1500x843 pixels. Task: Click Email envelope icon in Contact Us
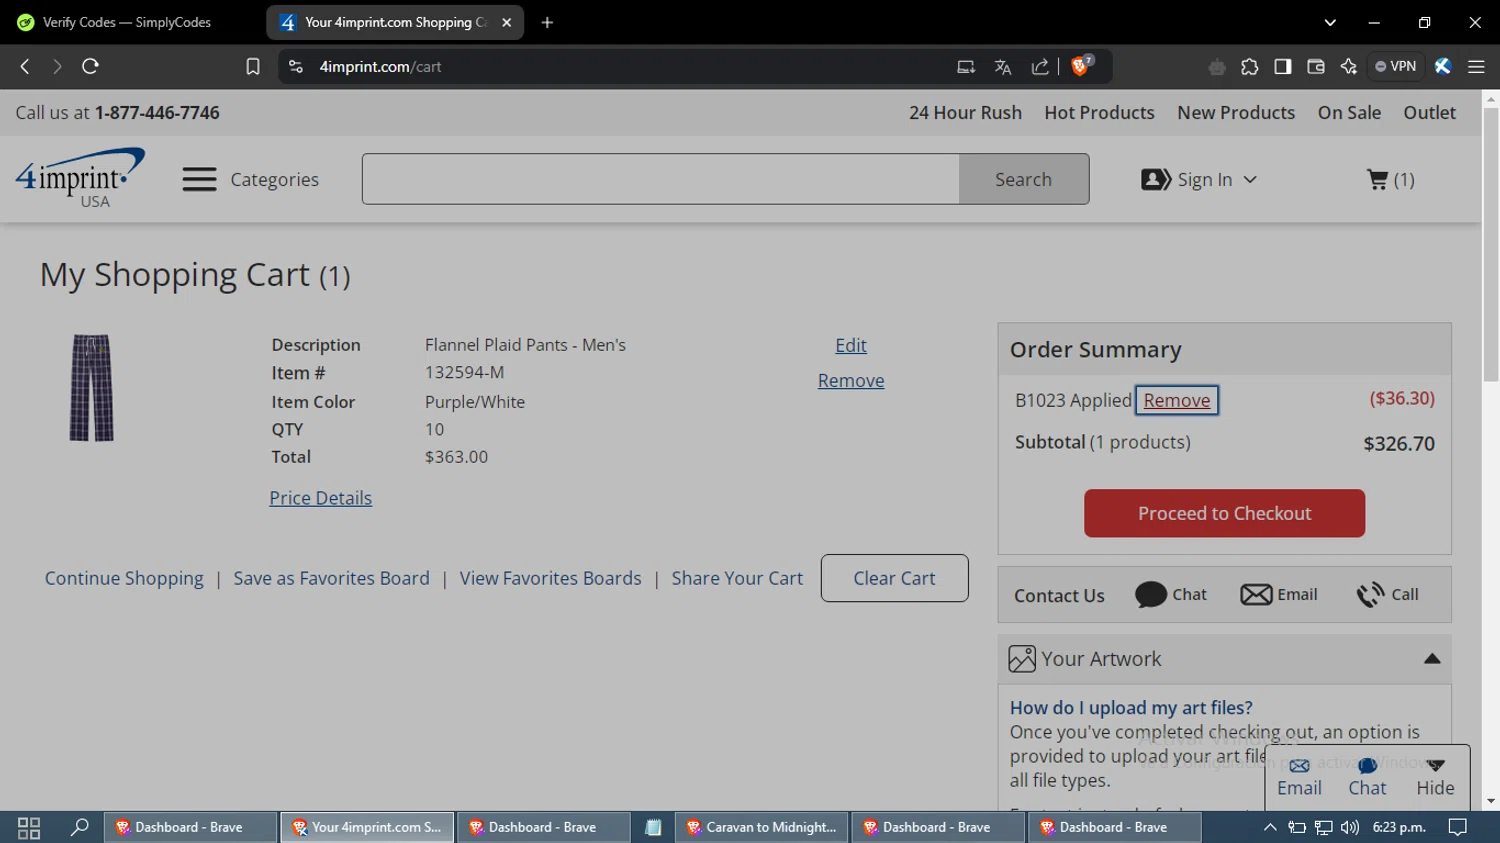tap(1256, 595)
